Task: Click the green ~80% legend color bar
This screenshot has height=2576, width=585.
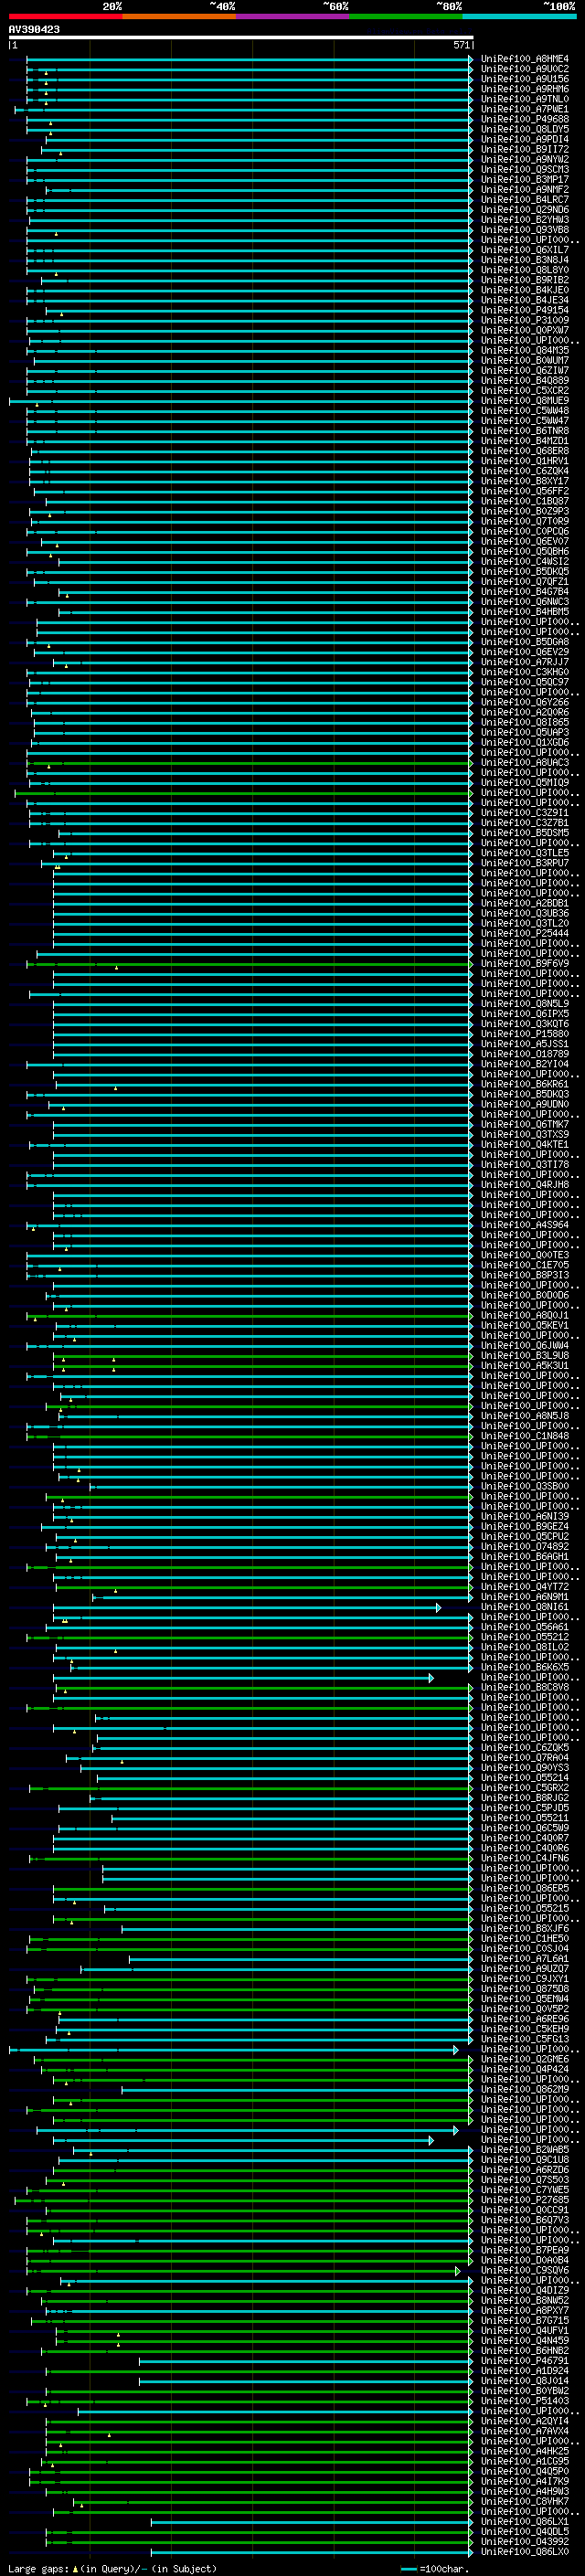Action: pos(405,16)
